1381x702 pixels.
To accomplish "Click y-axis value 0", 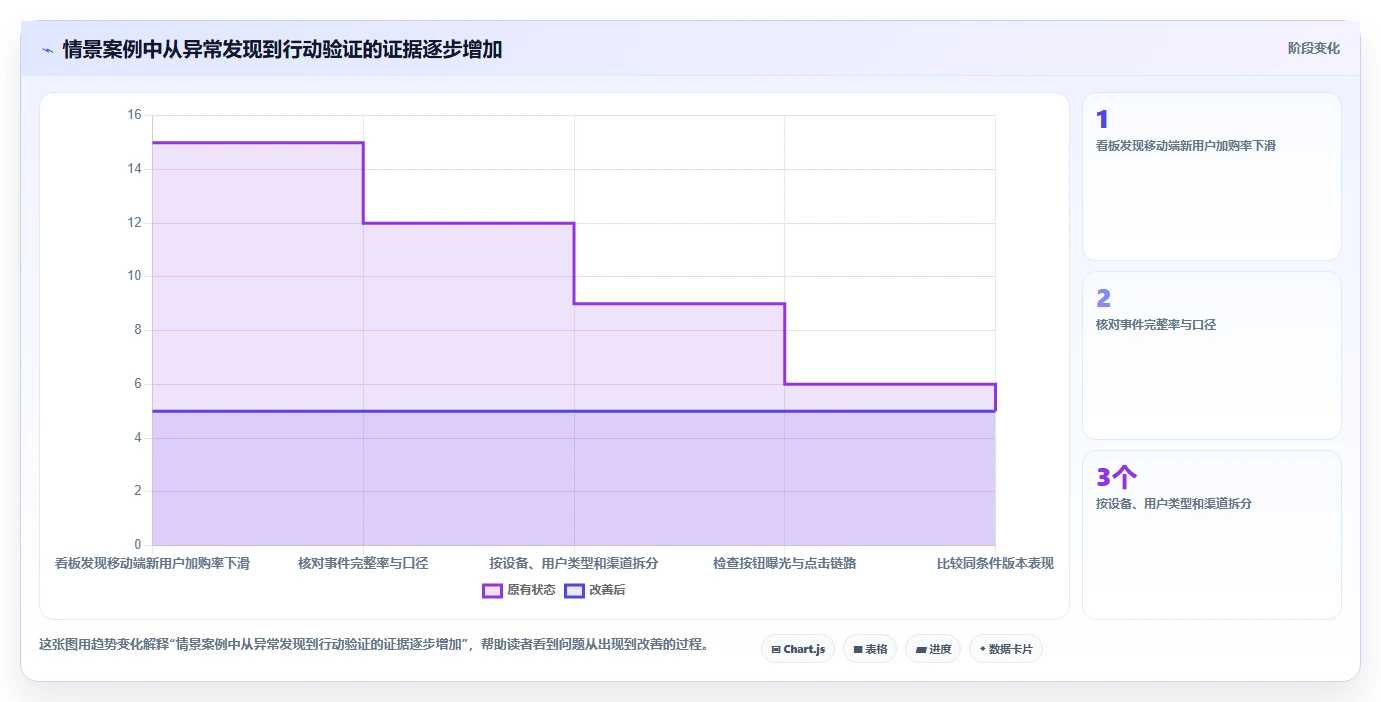I will click(138, 545).
